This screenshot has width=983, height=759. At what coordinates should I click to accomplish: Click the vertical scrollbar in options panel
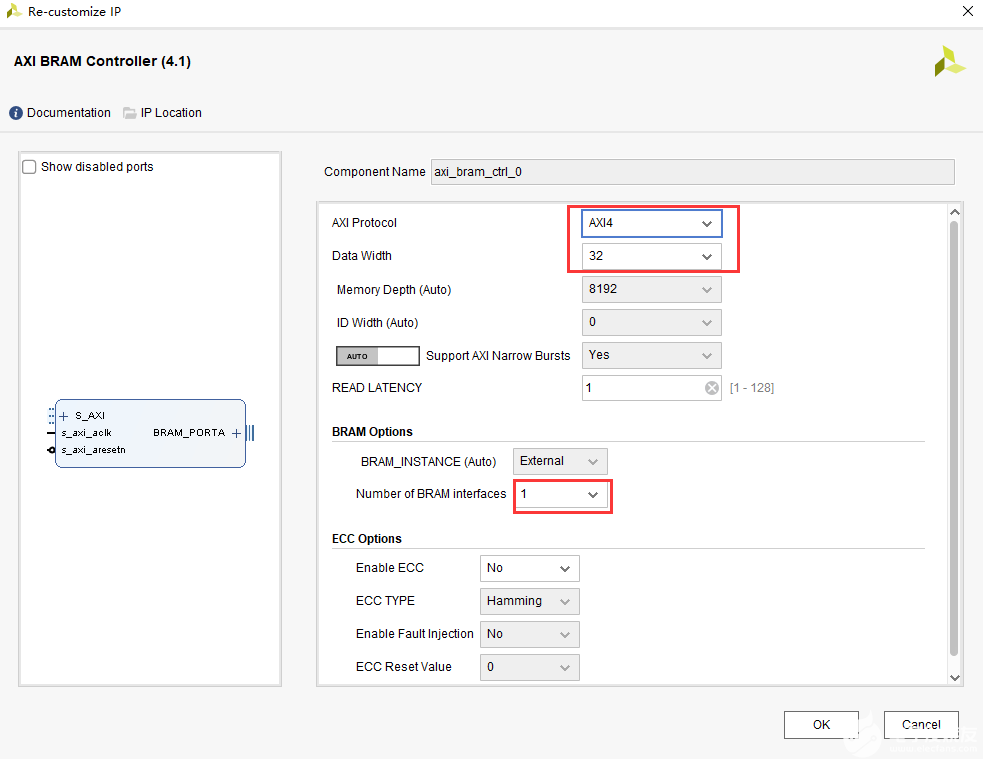pyautogui.click(x=954, y=440)
